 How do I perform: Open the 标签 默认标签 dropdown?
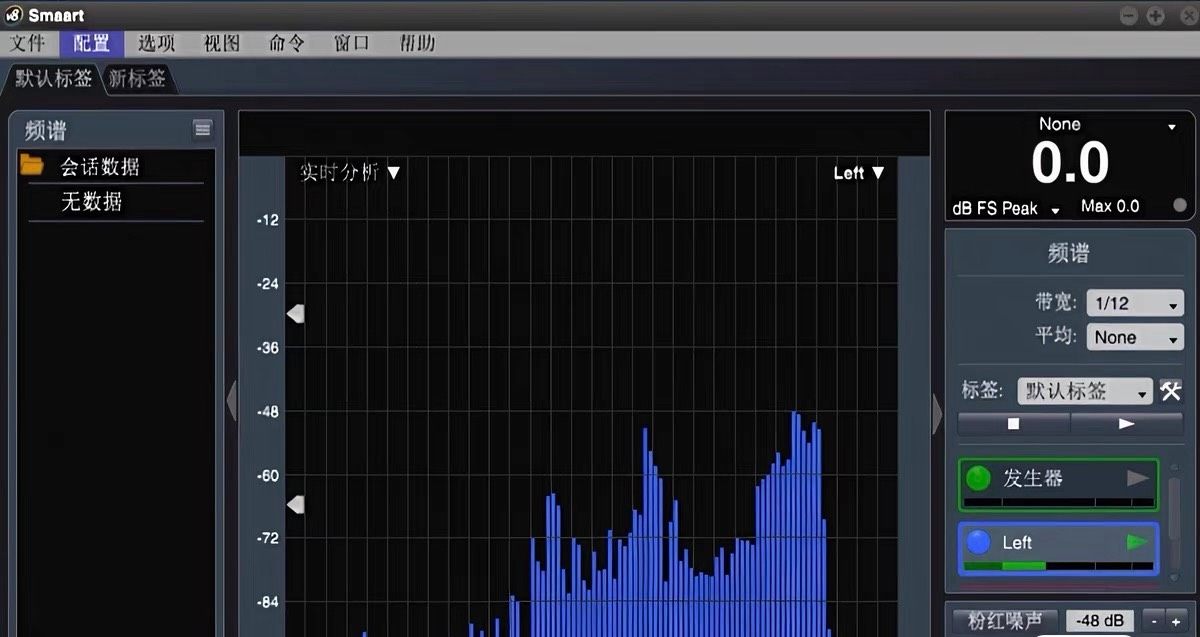(x=1085, y=391)
